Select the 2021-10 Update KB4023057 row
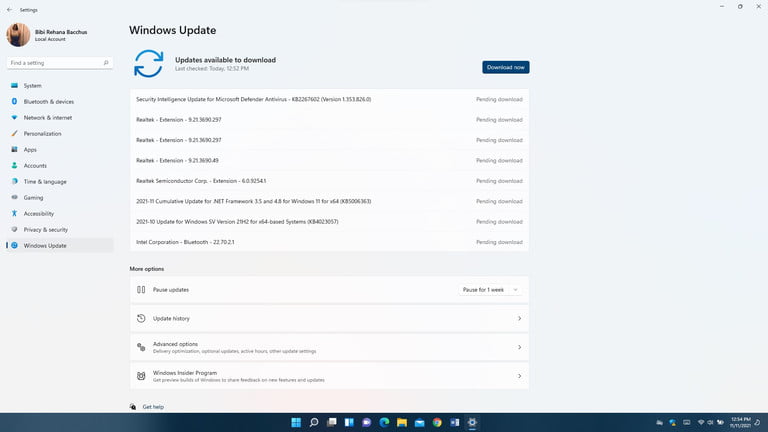The width and height of the screenshot is (768, 432). click(x=329, y=222)
